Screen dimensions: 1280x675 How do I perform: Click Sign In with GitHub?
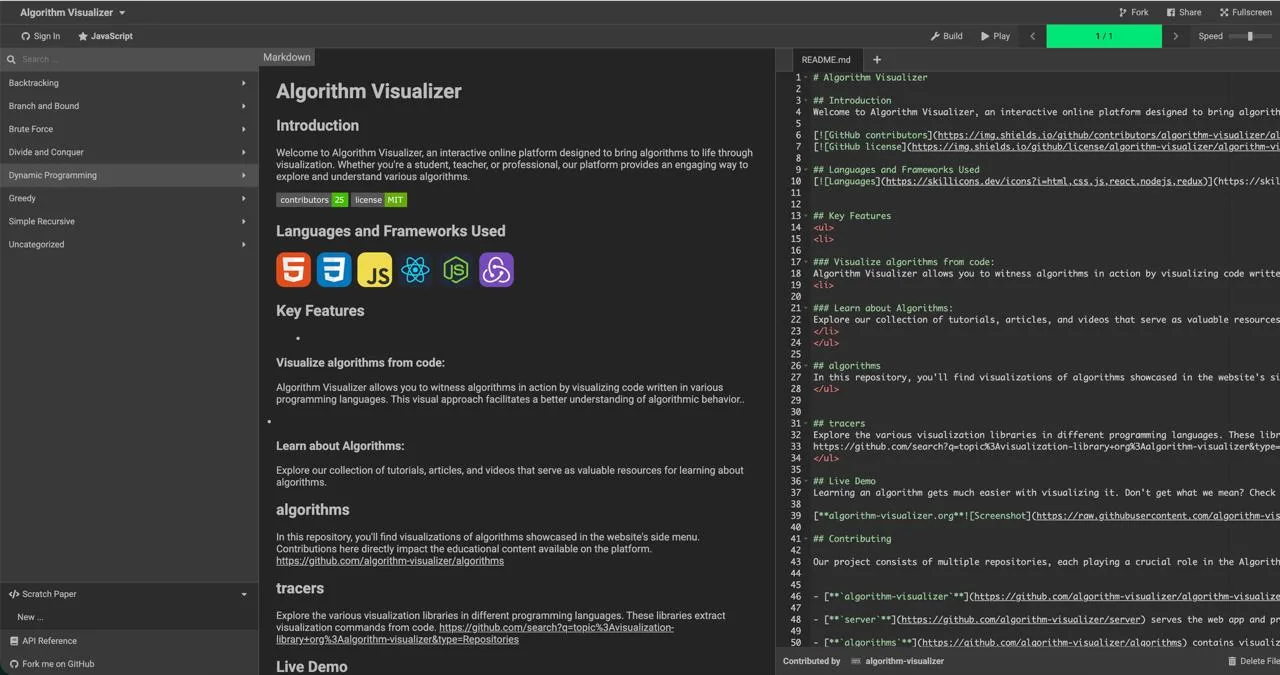coord(40,36)
